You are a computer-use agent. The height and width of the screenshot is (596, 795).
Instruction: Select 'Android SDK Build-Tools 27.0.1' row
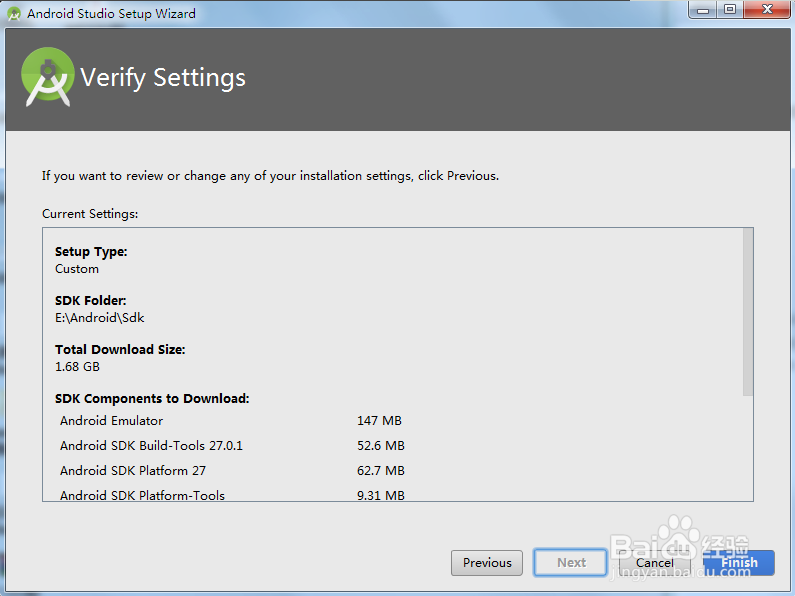[x=232, y=445]
